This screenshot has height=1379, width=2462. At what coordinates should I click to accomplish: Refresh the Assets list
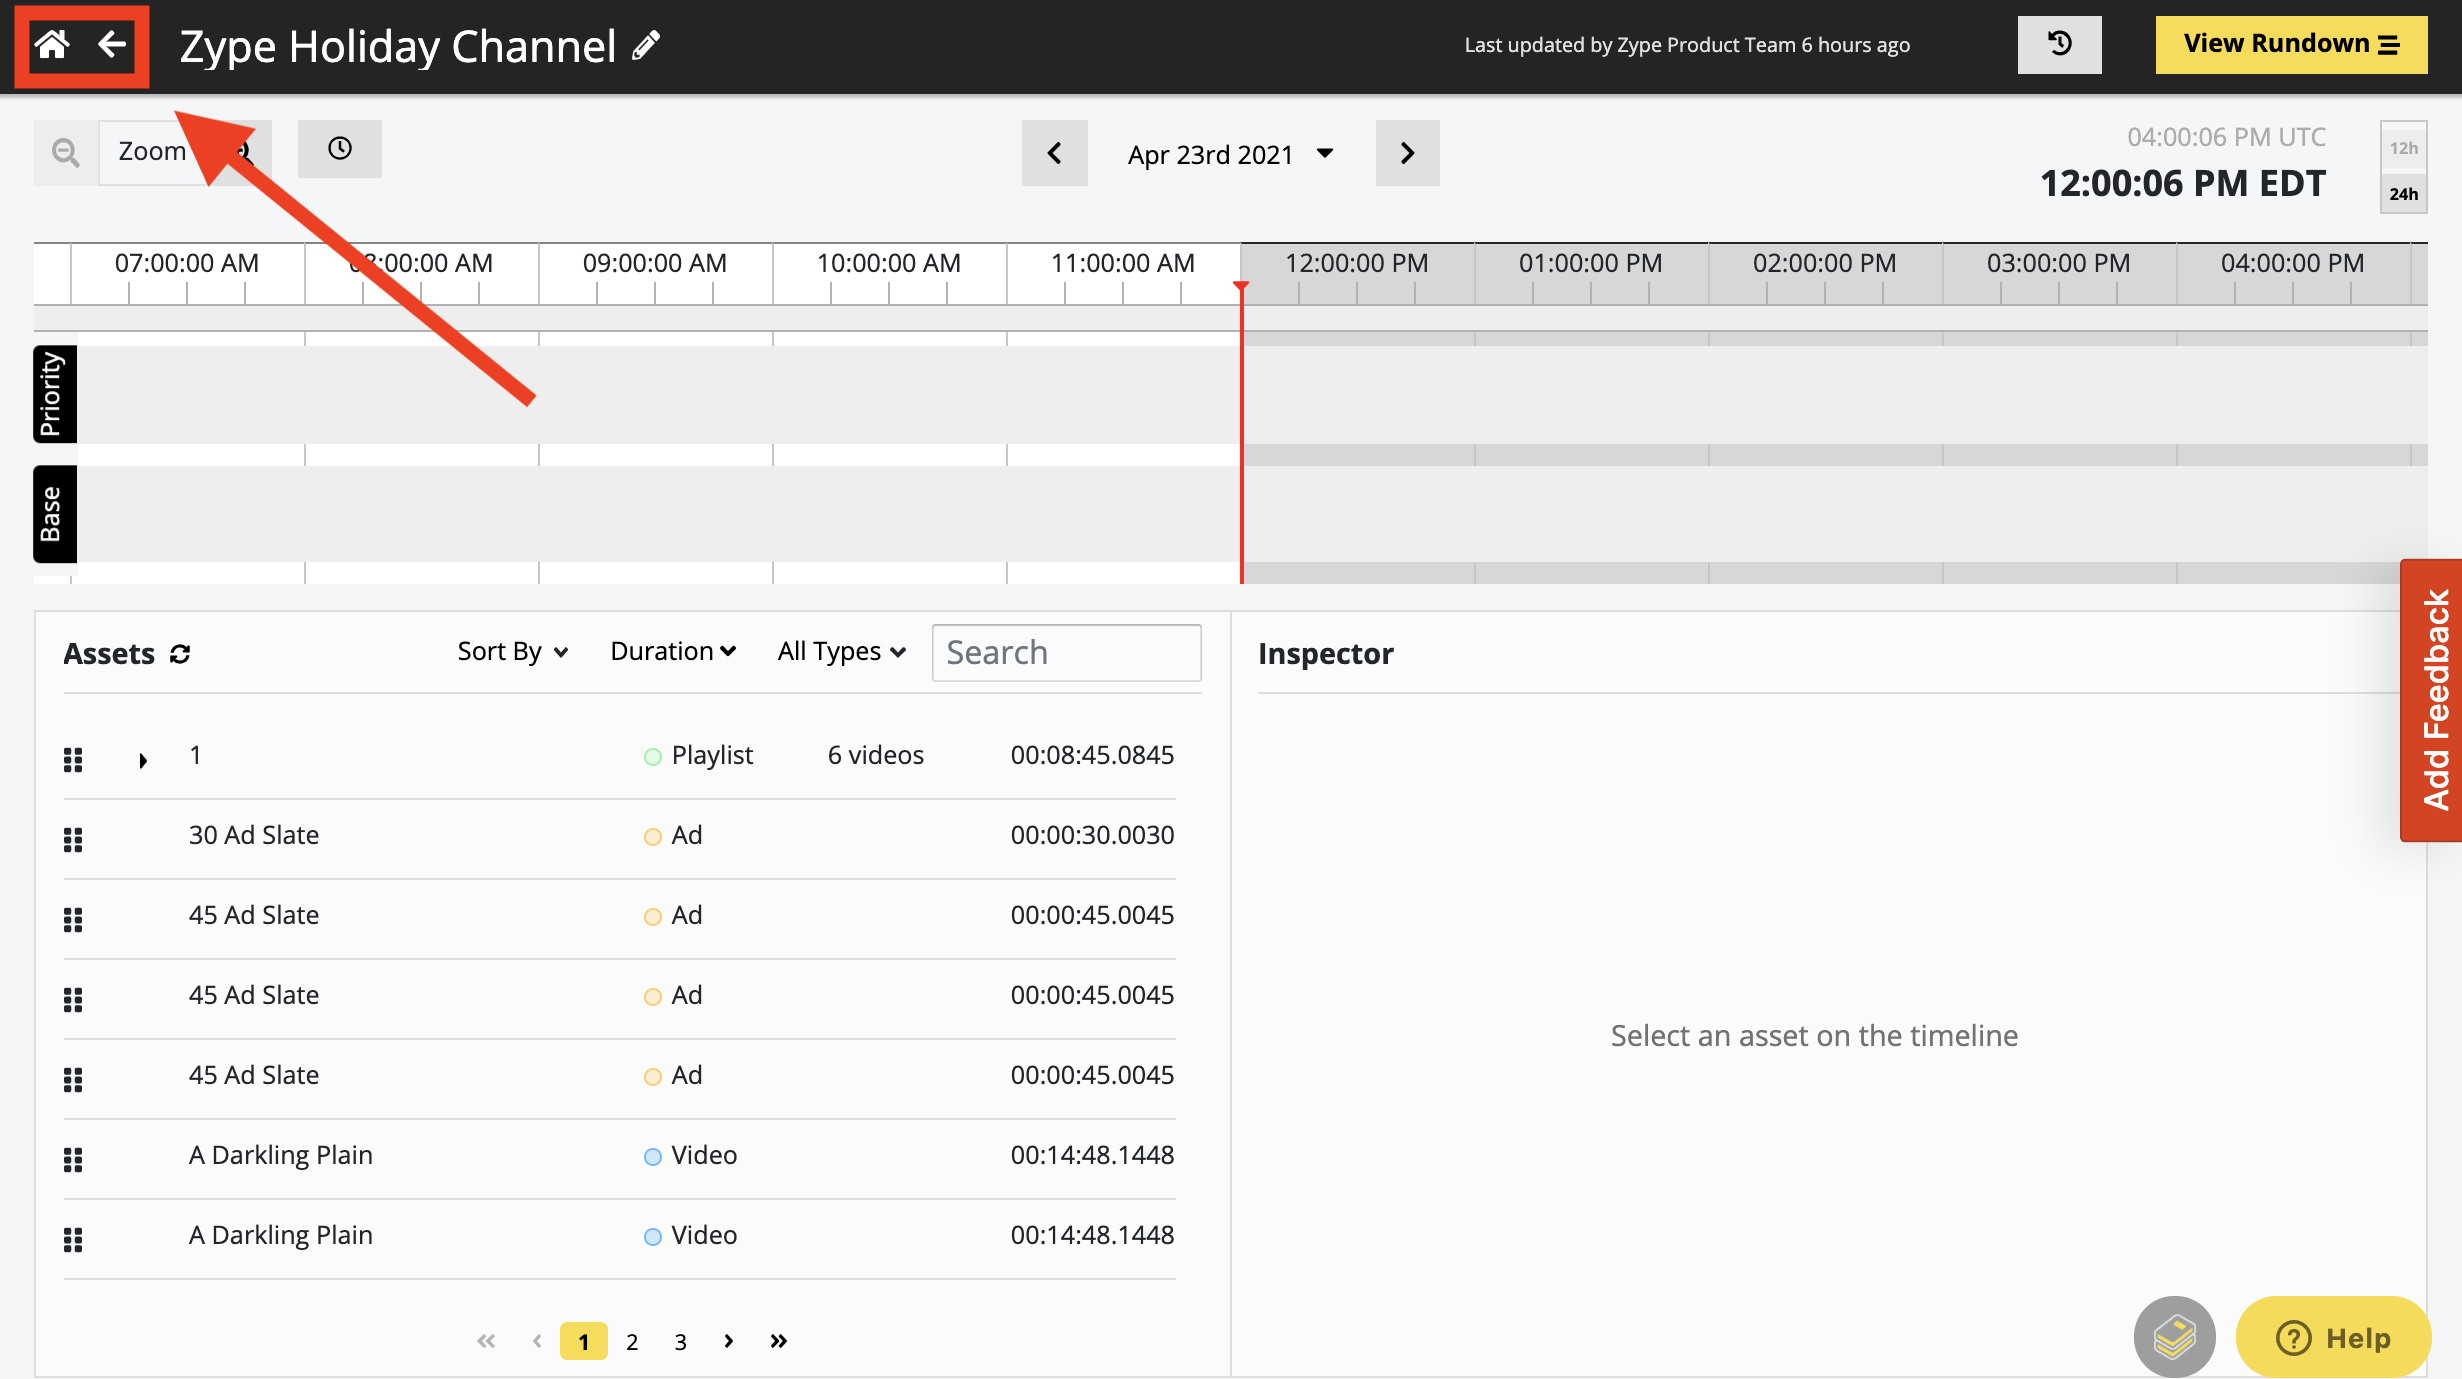(180, 654)
